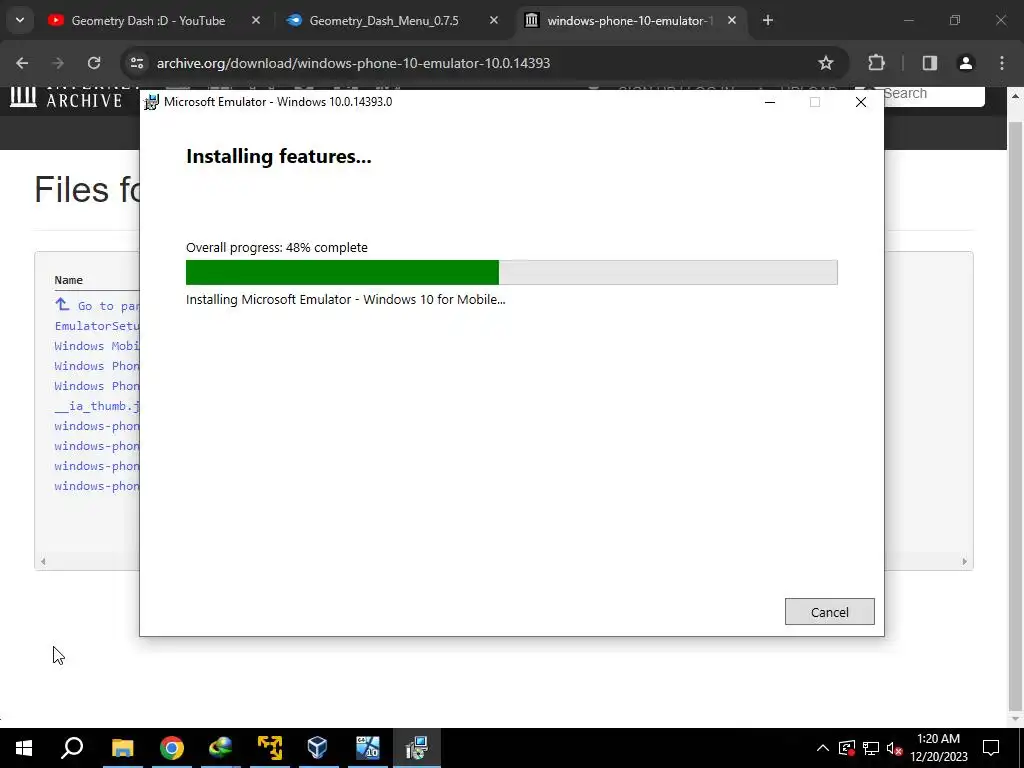The height and width of the screenshot is (768, 1024).
Task: Open the network tray icon
Action: tap(871, 748)
